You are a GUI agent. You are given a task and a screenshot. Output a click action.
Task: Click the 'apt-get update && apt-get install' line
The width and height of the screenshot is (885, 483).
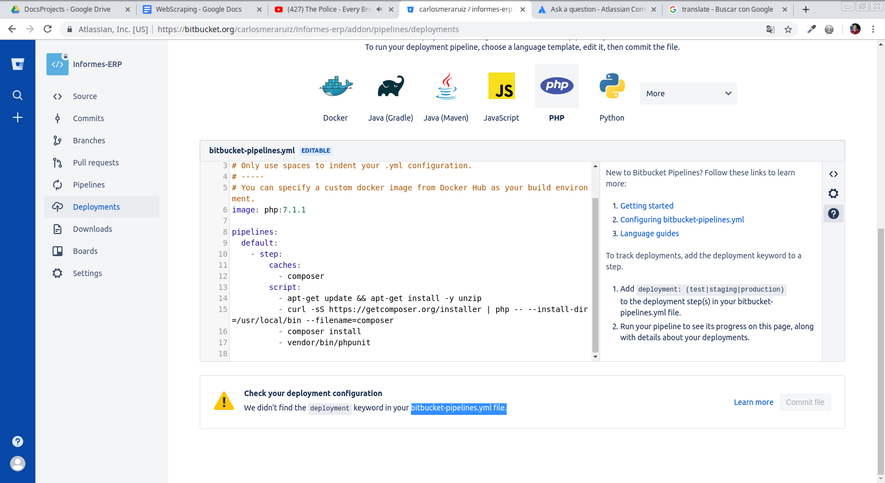click(384, 298)
